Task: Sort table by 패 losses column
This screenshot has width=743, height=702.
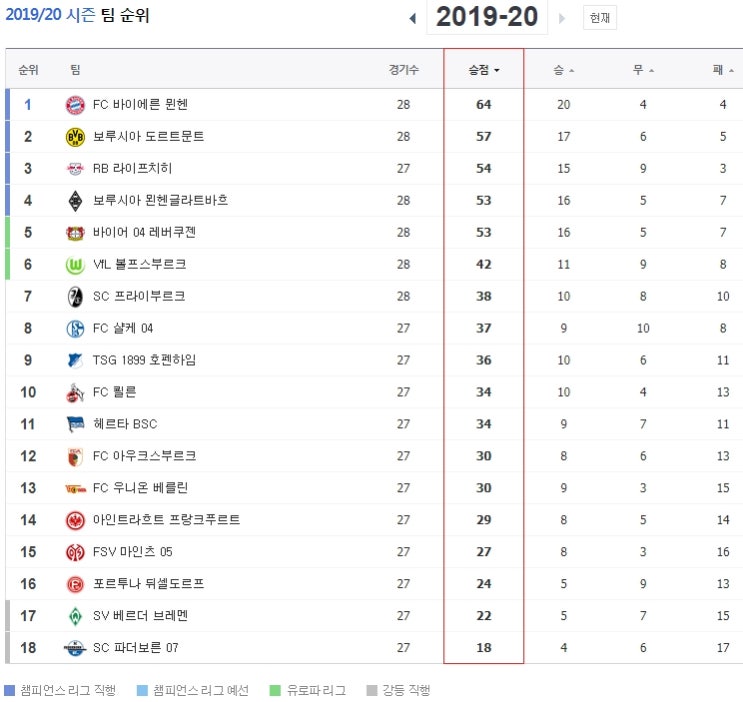Action: coord(723,70)
